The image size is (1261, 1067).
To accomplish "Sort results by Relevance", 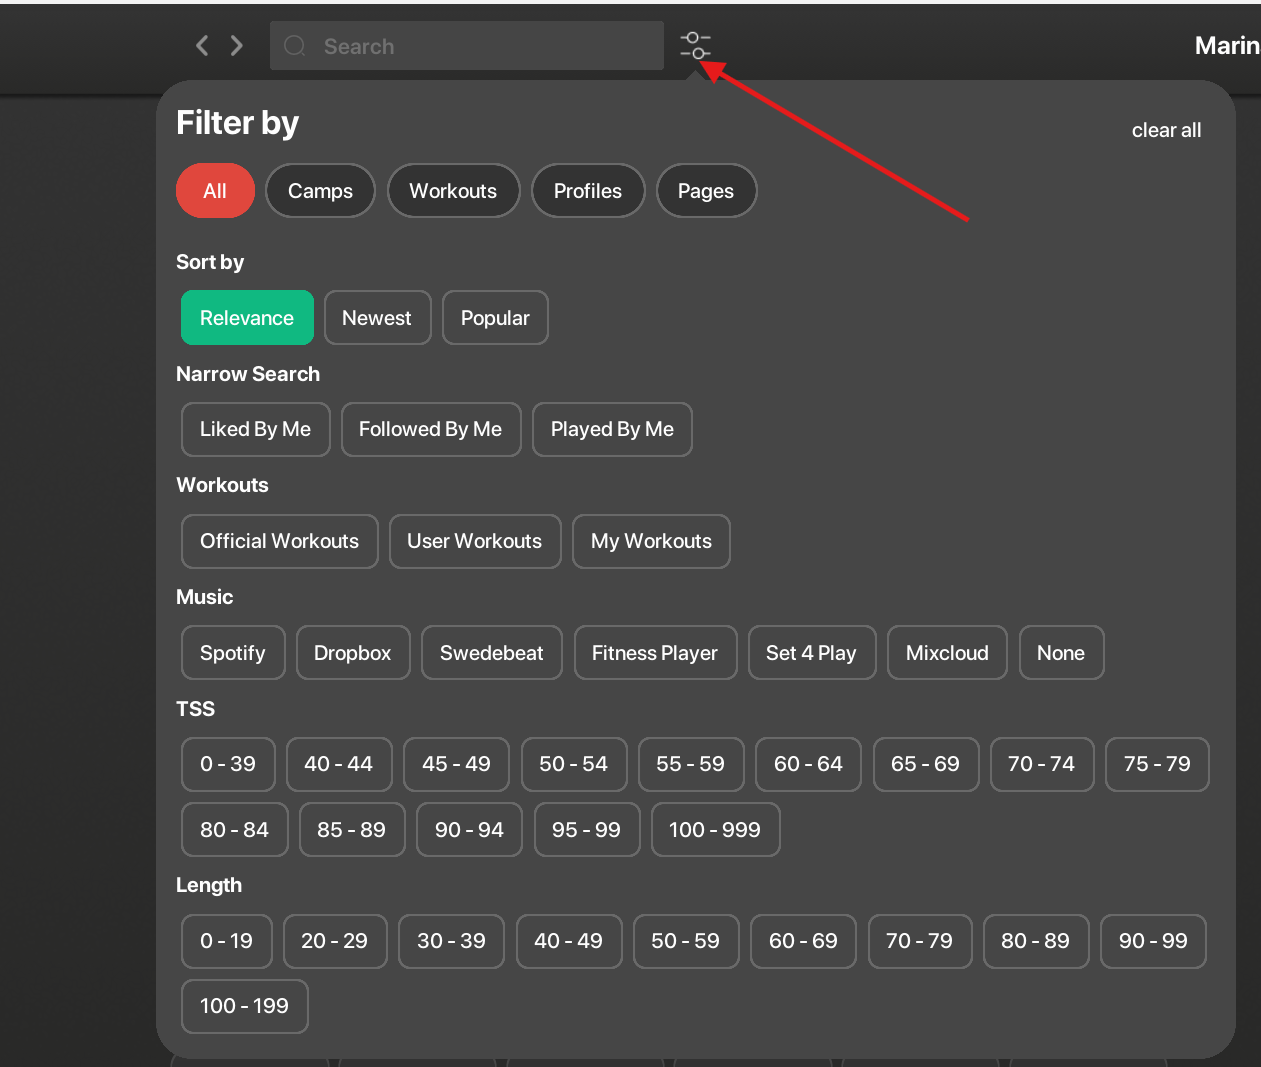I will pyautogui.click(x=247, y=318).
